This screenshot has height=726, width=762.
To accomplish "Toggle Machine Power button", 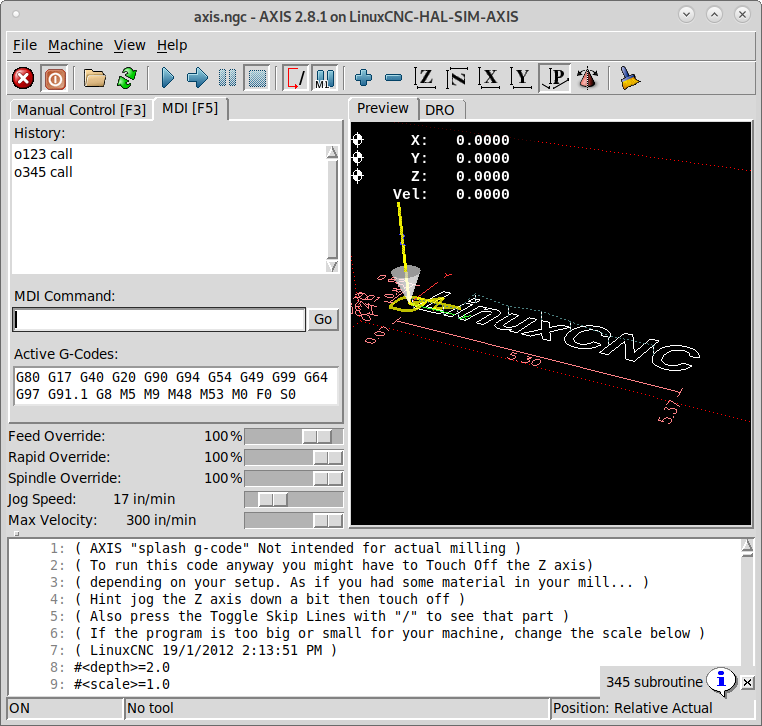I will [x=54, y=78].
